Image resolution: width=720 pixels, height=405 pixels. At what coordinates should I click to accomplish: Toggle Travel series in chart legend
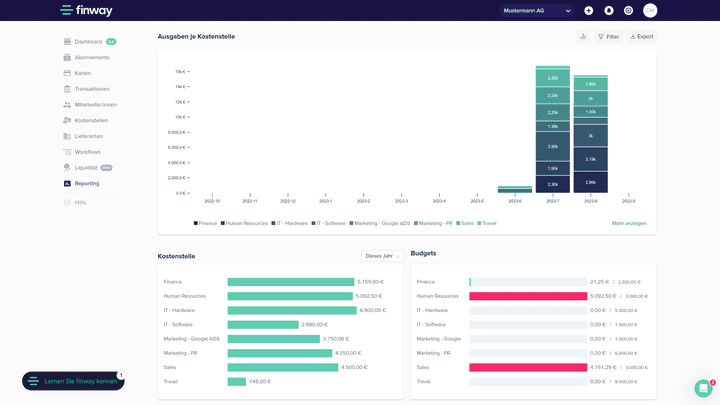click(487, 223)
